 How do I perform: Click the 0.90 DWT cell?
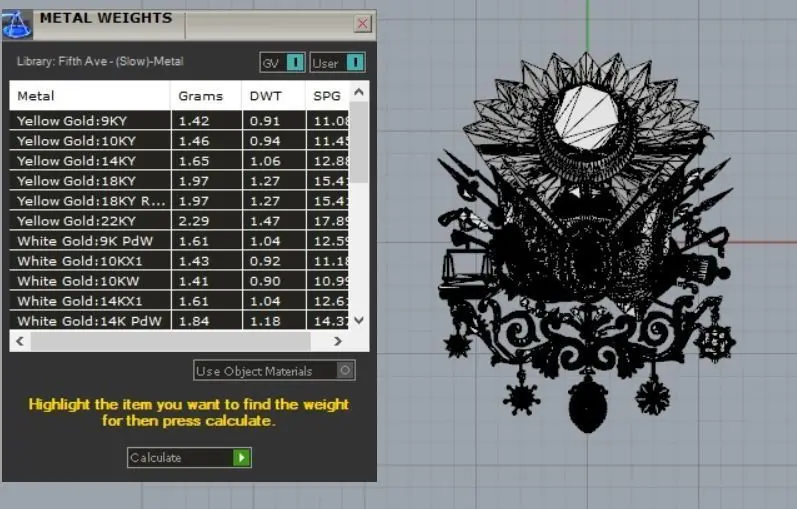[274, 281]
